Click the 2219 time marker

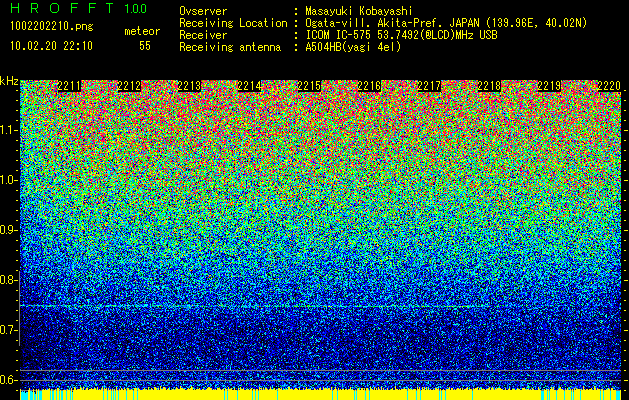549,86
